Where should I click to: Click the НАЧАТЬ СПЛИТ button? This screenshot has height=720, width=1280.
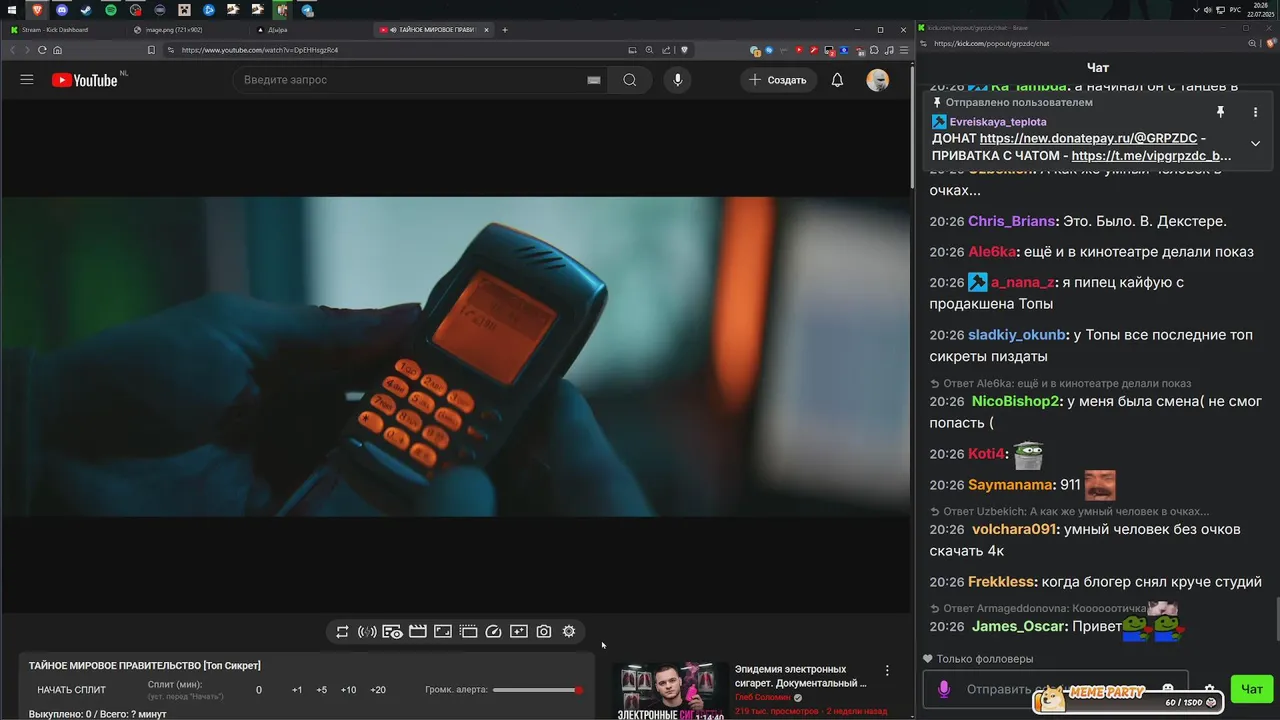72,690
